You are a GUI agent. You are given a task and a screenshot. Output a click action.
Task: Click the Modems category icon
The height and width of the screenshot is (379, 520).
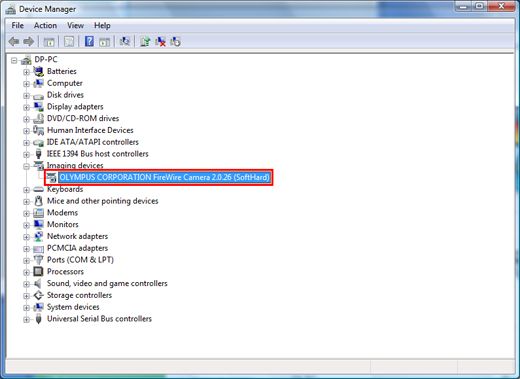[x=39, y=213]
